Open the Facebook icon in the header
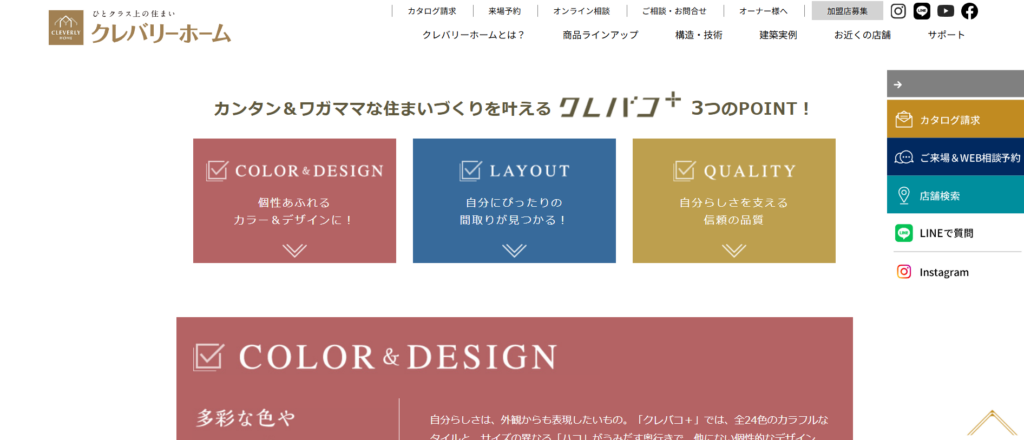The width and height of the screenshot is (1024, 440). point(969,11)
